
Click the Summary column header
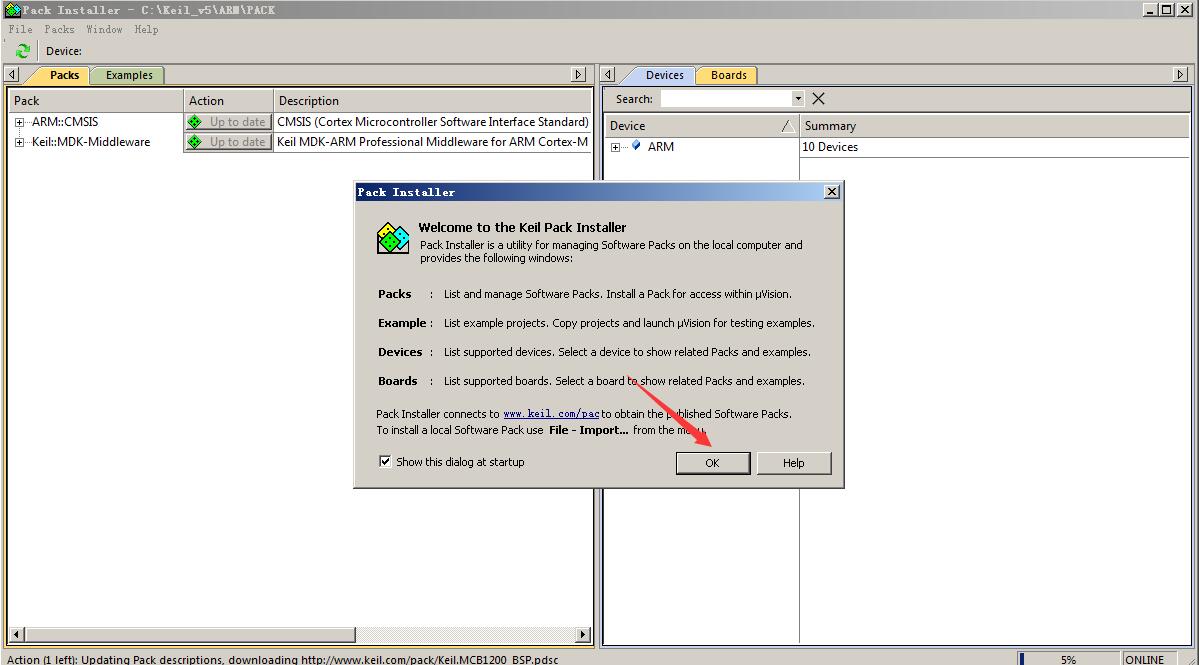tap(995, 126)
